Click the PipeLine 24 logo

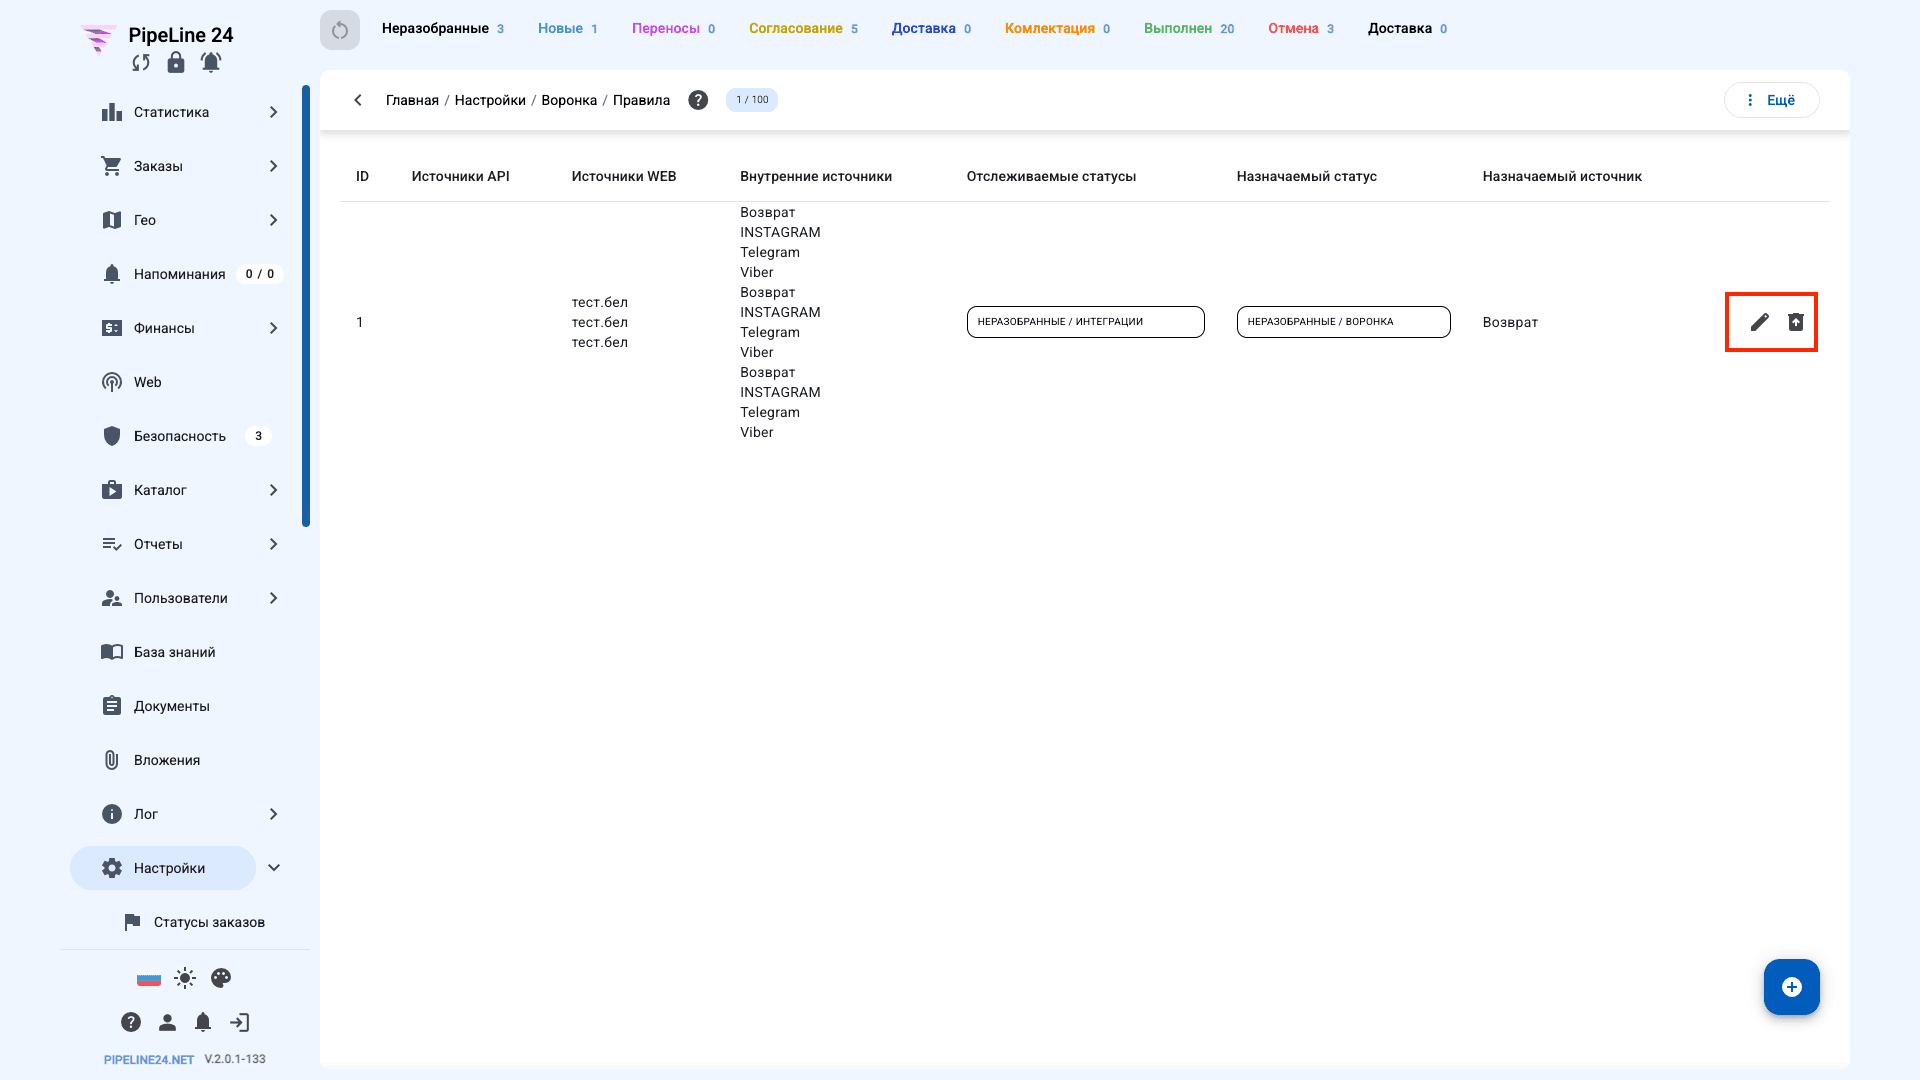click(x=157, y=37)
